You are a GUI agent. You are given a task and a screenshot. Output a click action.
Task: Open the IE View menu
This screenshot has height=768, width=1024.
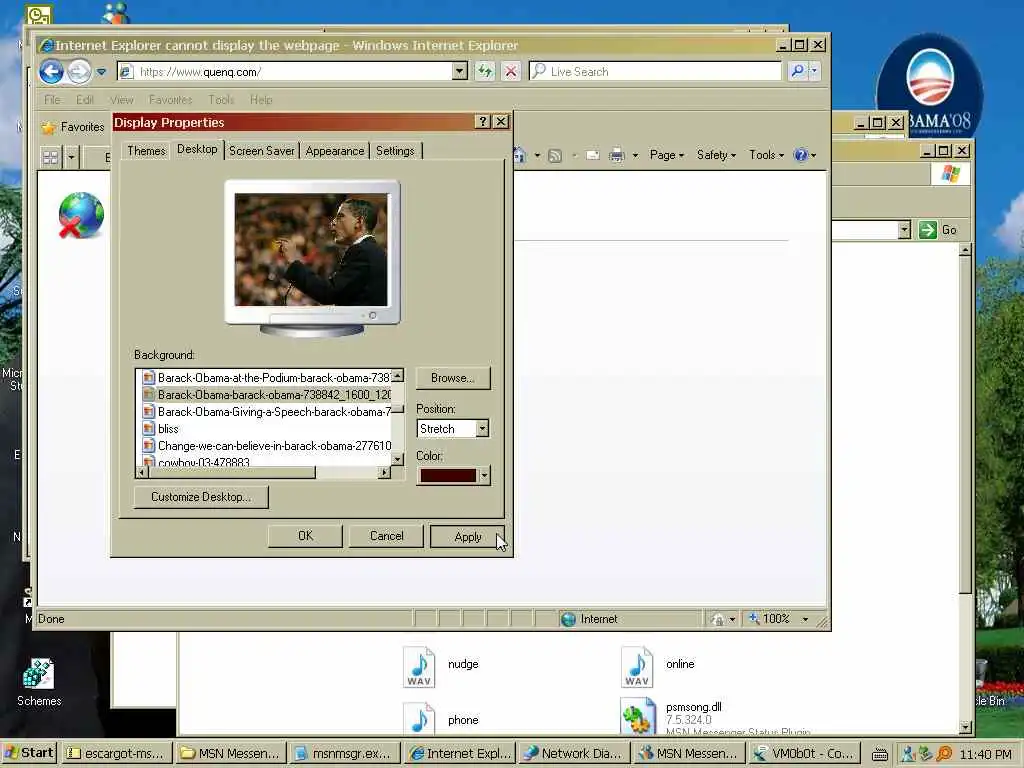121,100
